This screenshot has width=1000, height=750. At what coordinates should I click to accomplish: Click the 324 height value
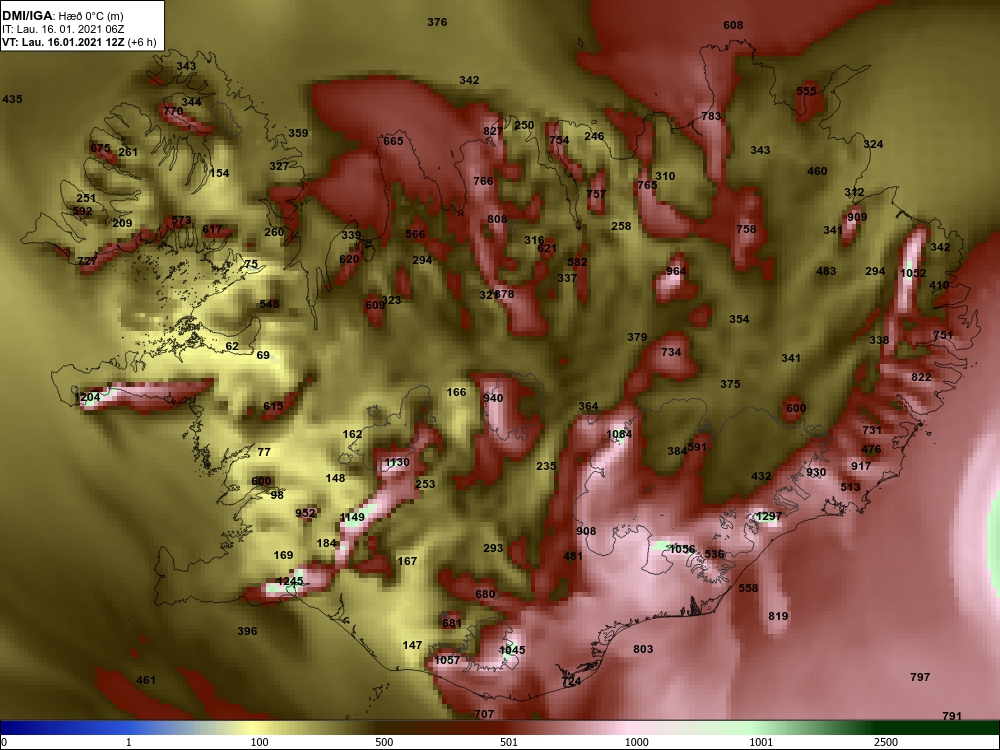(873, 144)
